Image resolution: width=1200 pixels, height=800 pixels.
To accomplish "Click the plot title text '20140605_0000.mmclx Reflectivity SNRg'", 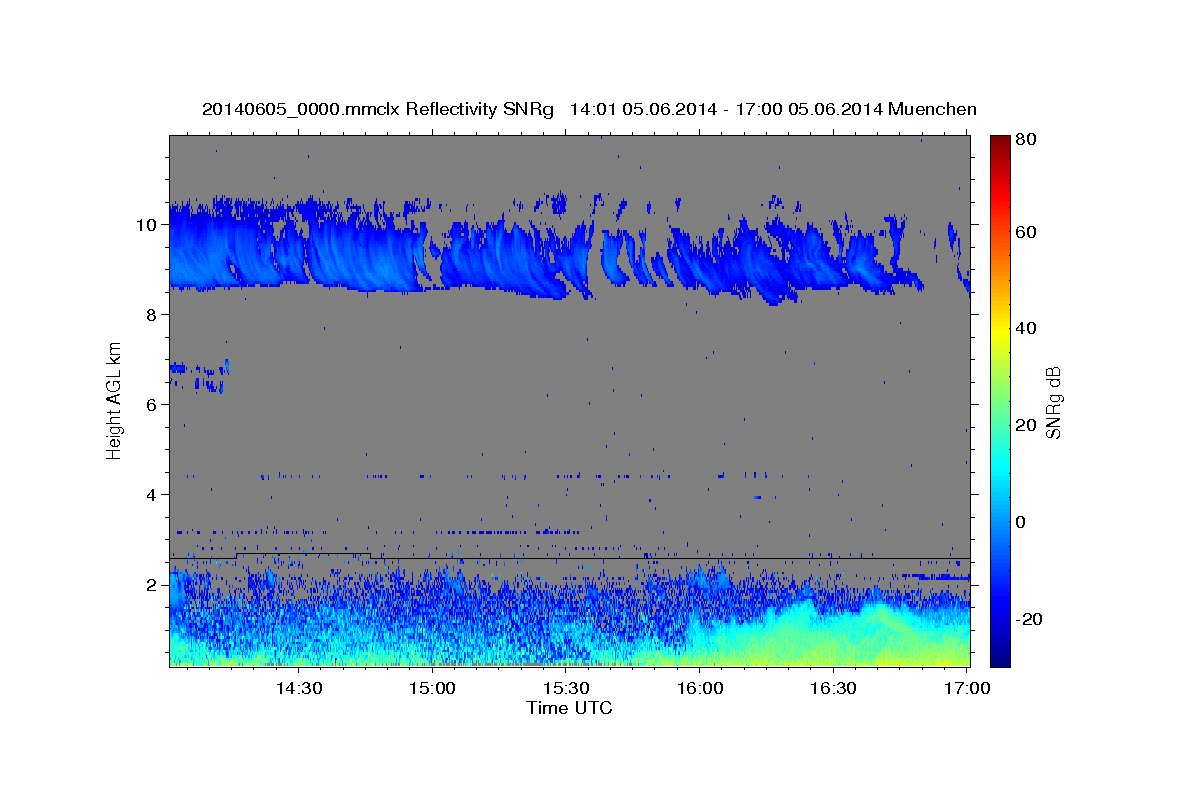I will [x=378, y=109].
